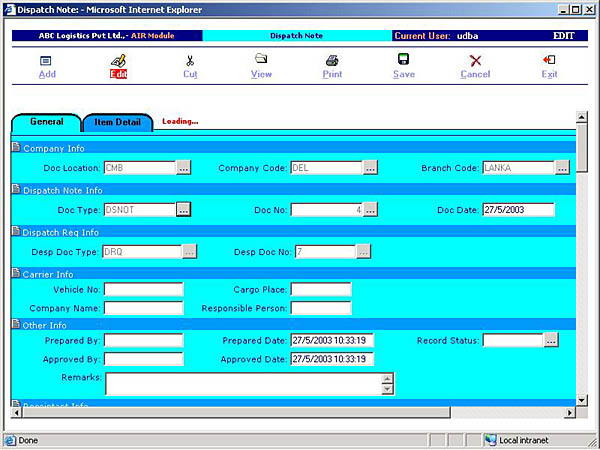Click the Cut link label
Viewport: 600px width, 450px height.
pyautogui.click(x=190, y=74)
